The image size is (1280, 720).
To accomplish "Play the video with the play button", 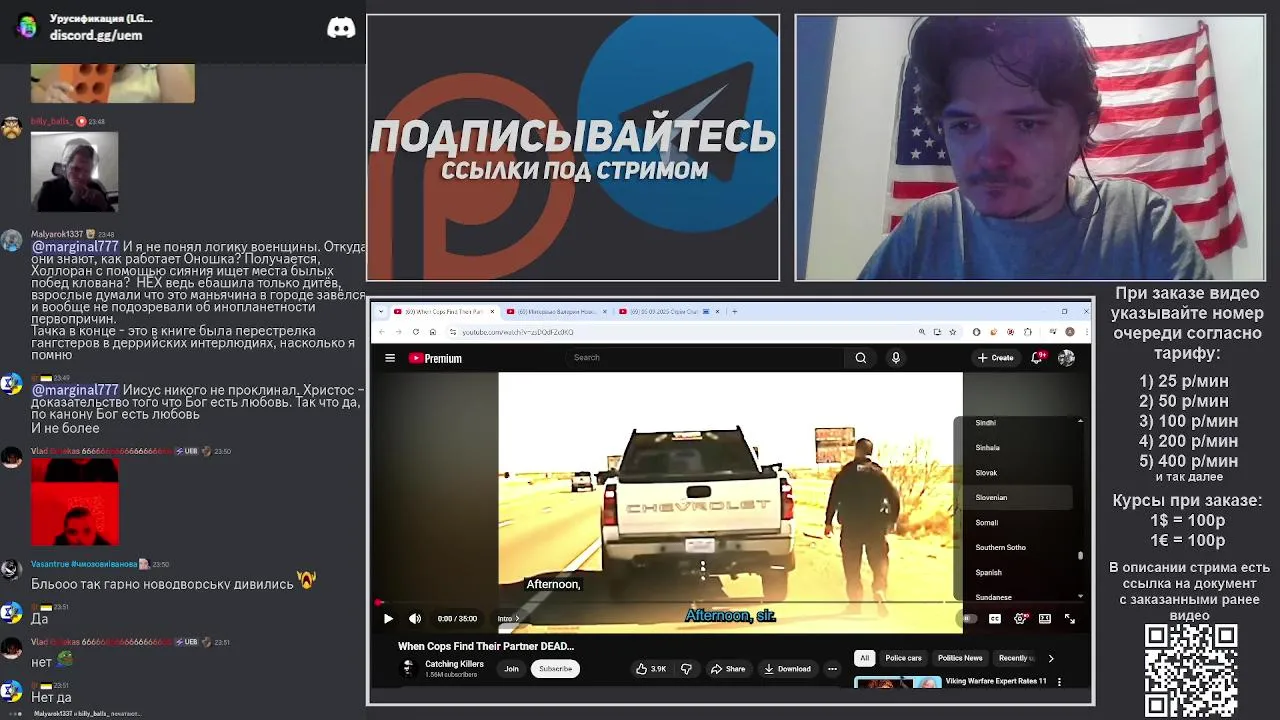I will 388,618.
